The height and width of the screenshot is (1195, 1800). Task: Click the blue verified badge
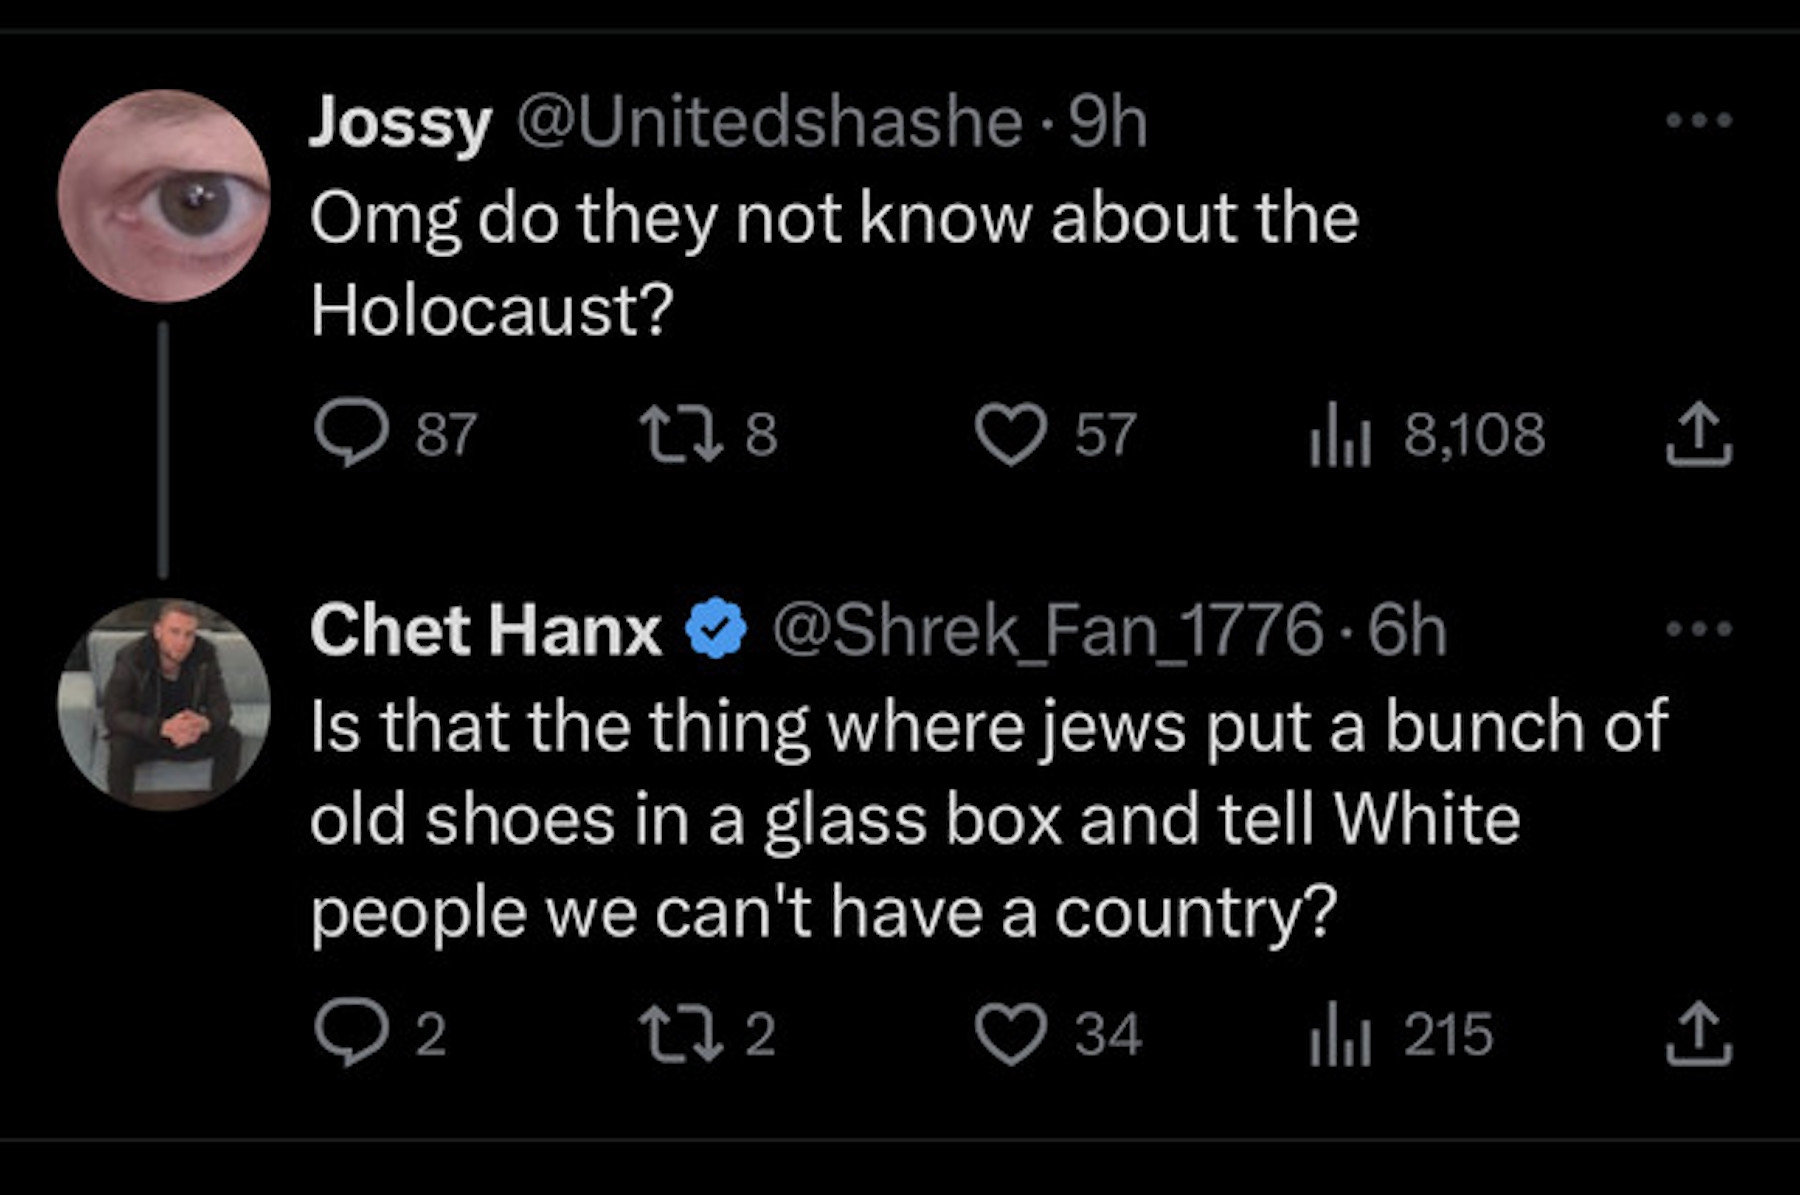pos(716,629)
